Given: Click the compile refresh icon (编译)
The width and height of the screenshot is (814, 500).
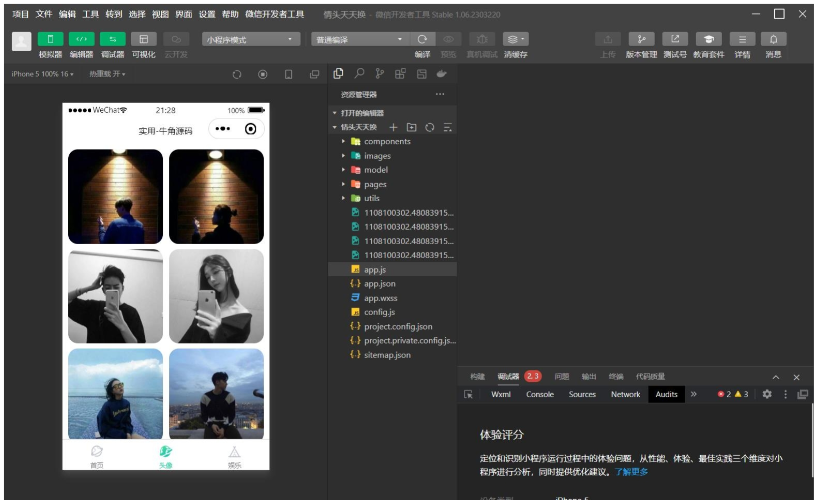Looking at the screenshot, I should pyautogui.click(x=422, y=39).
